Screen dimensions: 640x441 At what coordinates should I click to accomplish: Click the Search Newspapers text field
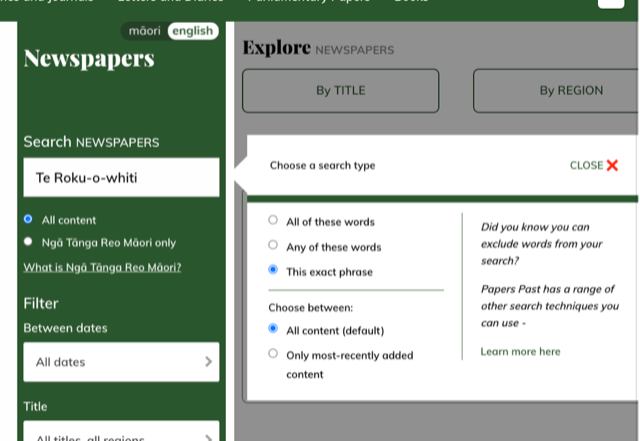pos(121,178)
